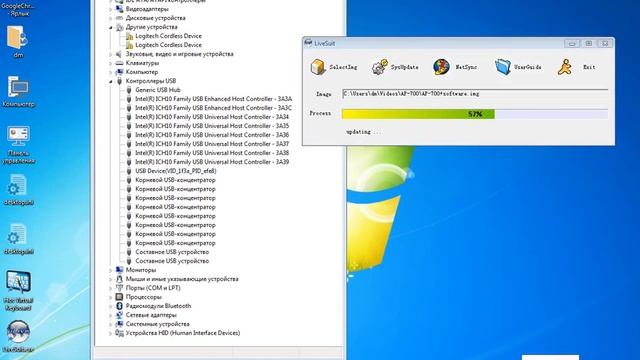Select the last Составное USB устройство row
640x360 pixels.
(172, 261)
